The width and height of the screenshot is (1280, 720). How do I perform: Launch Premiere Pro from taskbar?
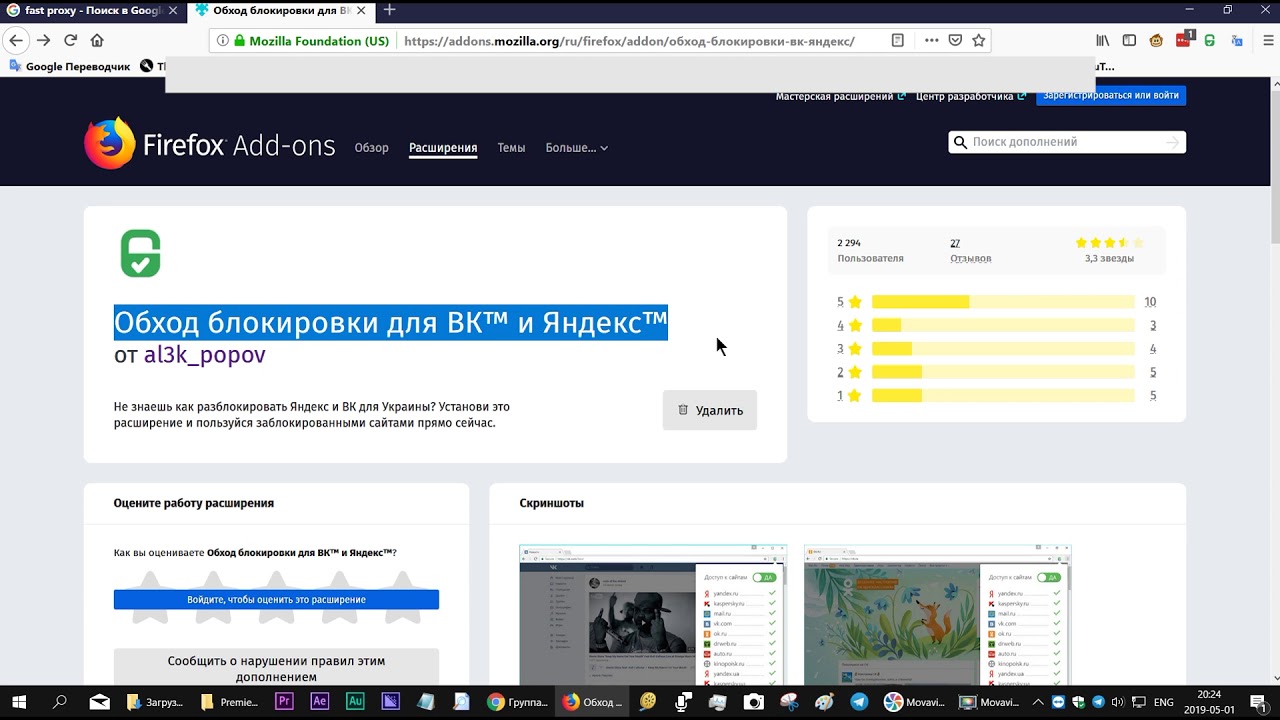[283, 702]
